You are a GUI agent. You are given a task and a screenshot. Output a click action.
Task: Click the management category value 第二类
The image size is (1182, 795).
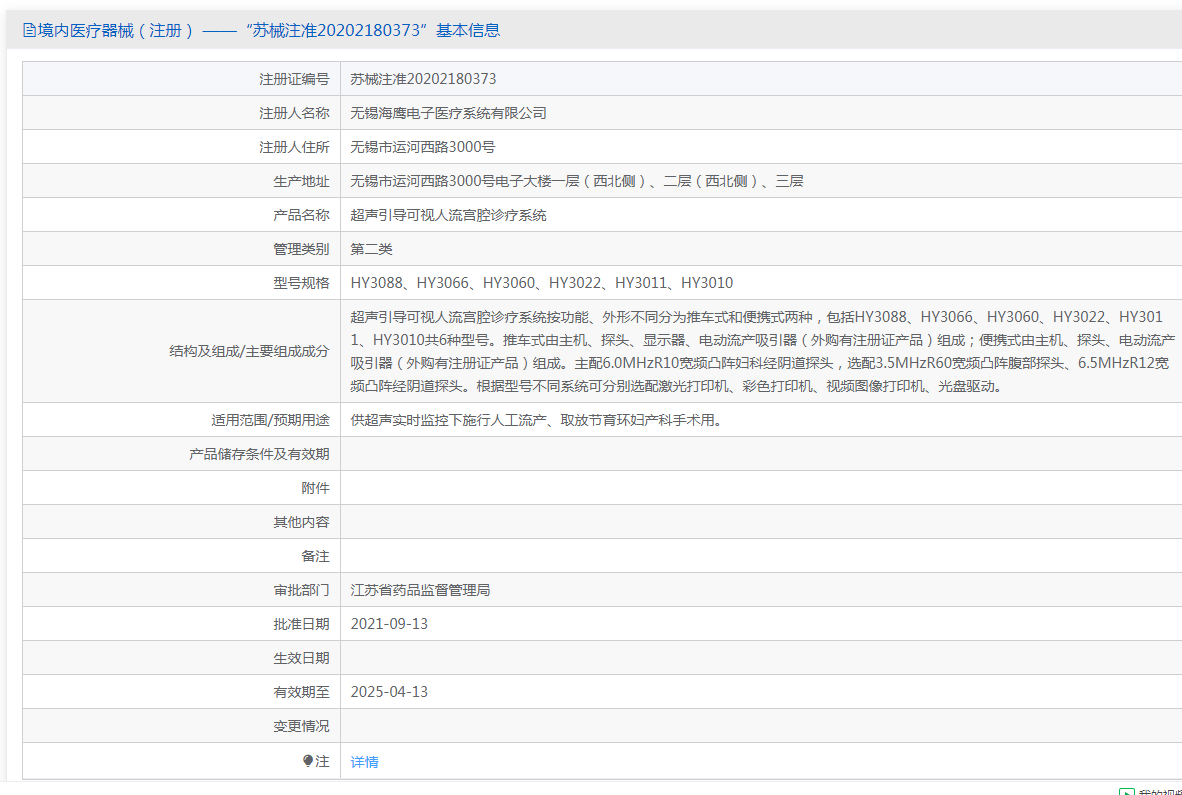click(x=371, y=249)
